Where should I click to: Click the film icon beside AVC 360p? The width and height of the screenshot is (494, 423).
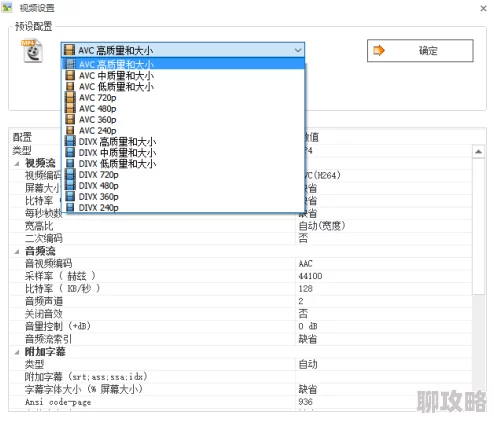point(70,119)
